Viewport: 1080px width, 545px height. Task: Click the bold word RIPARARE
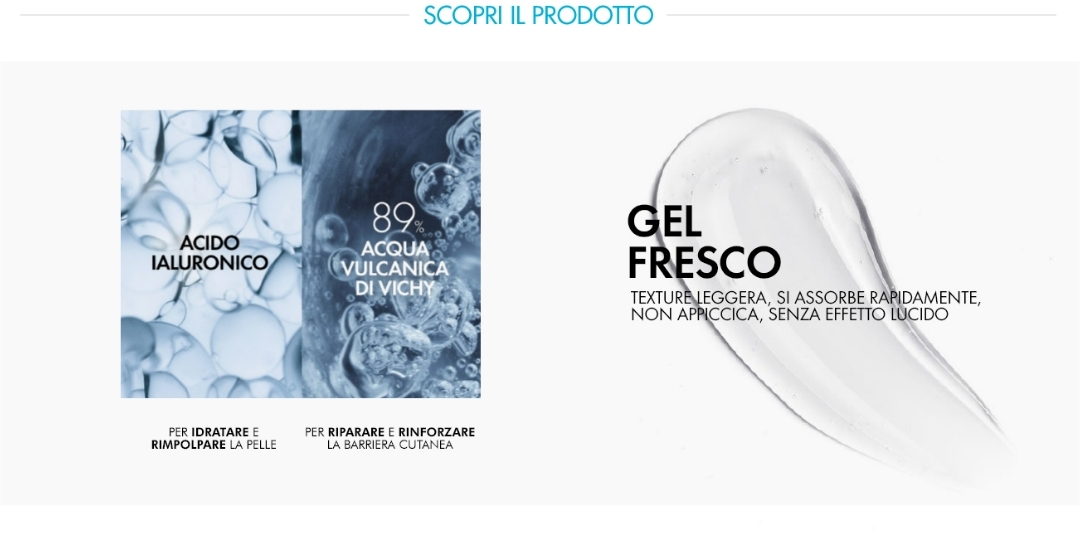tap(356, 432)
